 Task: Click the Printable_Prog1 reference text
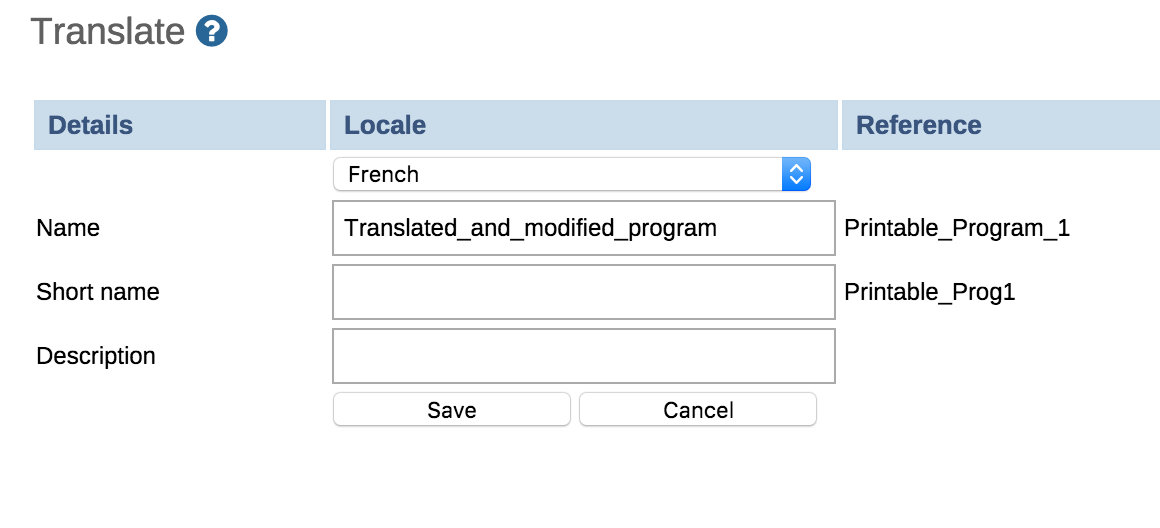[930, 292]
